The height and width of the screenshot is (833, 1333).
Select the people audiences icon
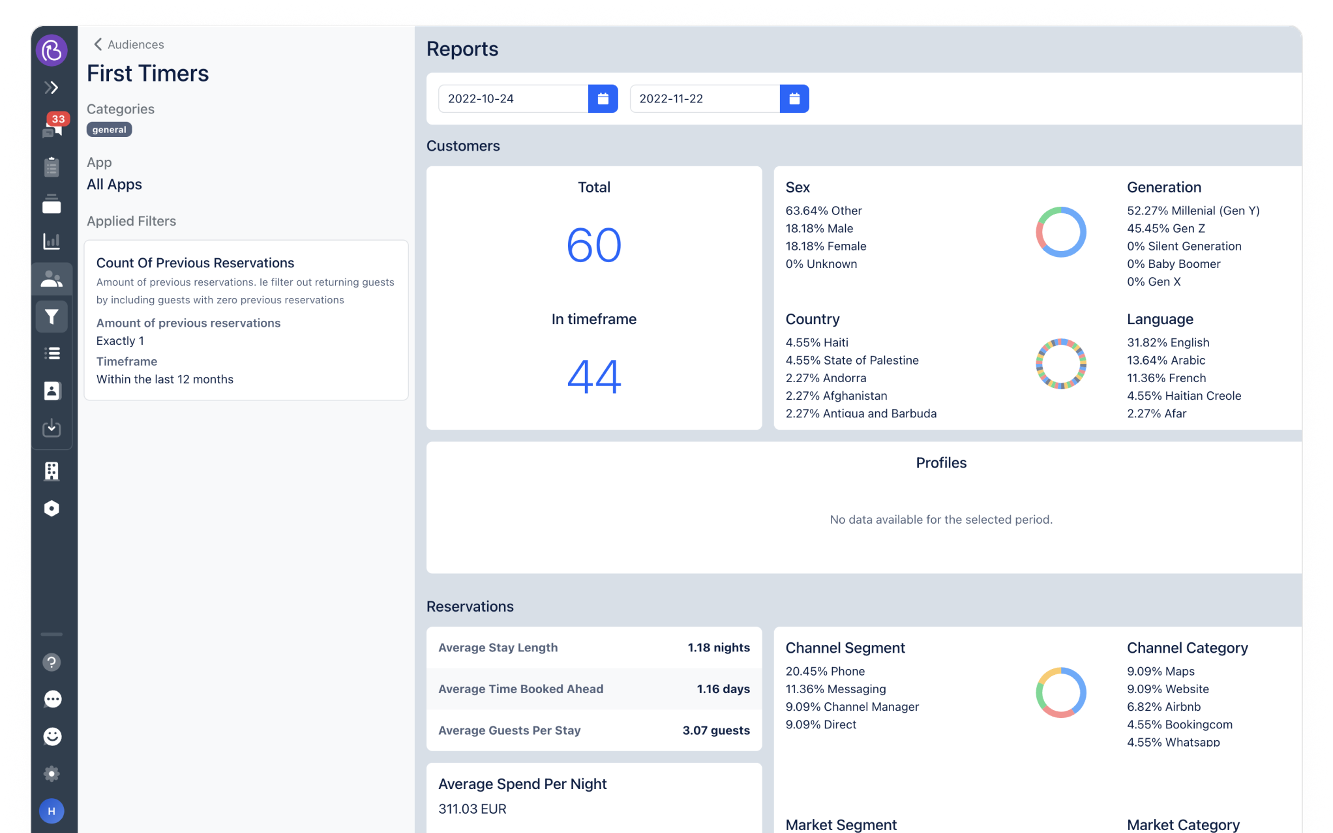tap(52, 280)
